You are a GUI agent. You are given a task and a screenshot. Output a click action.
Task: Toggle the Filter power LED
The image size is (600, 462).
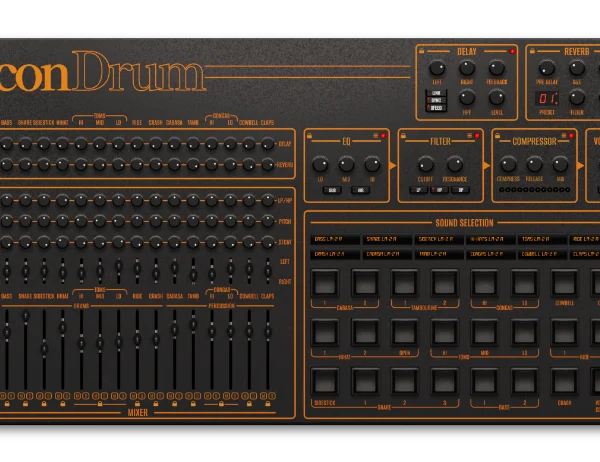coord(477,135)
